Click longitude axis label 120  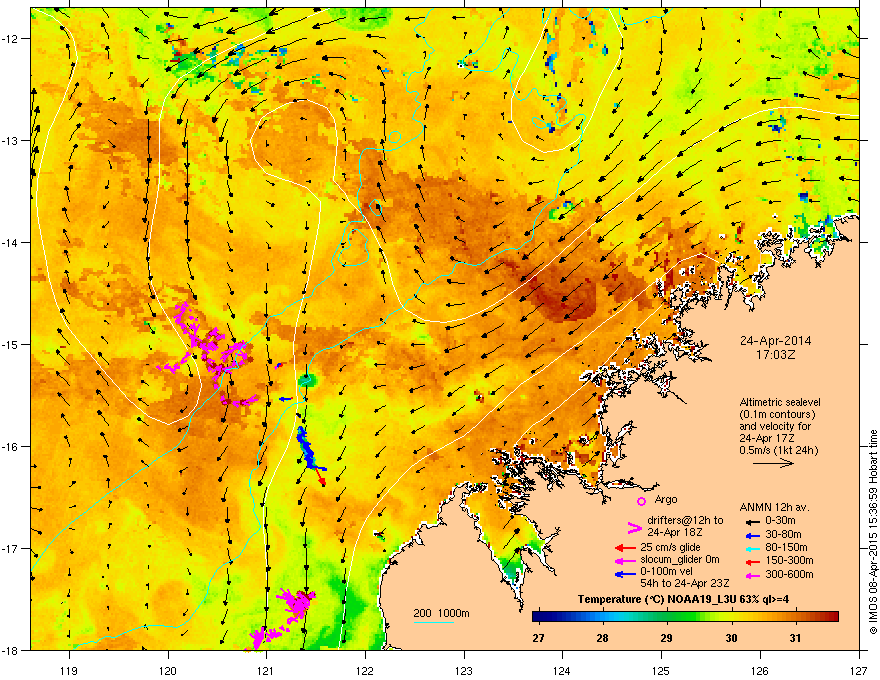[168, 670]
